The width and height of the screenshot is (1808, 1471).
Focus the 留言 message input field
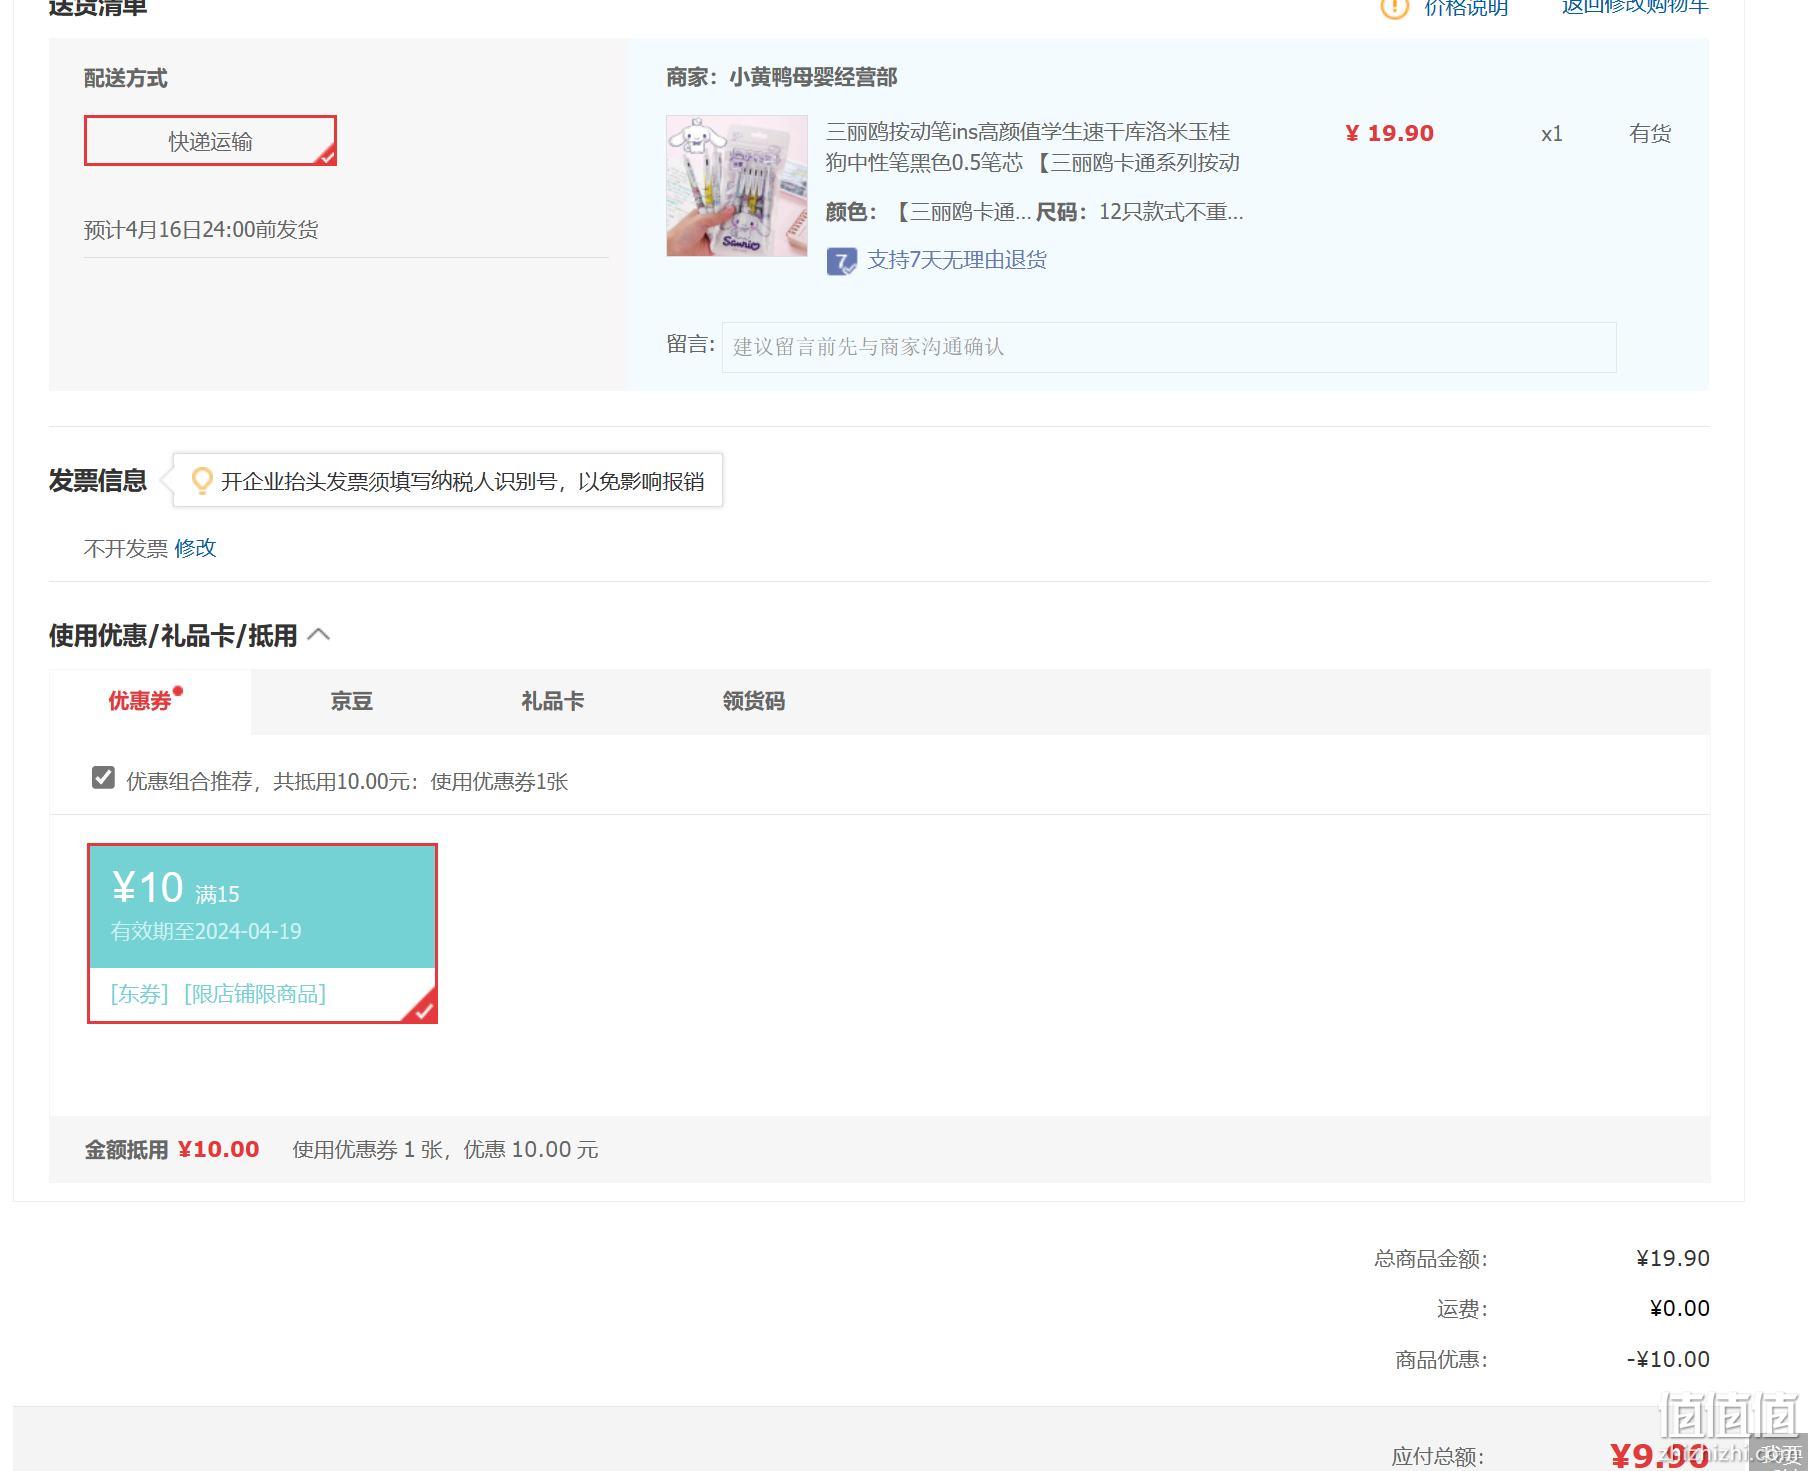pyautogui.click(x=1169, y=347)
